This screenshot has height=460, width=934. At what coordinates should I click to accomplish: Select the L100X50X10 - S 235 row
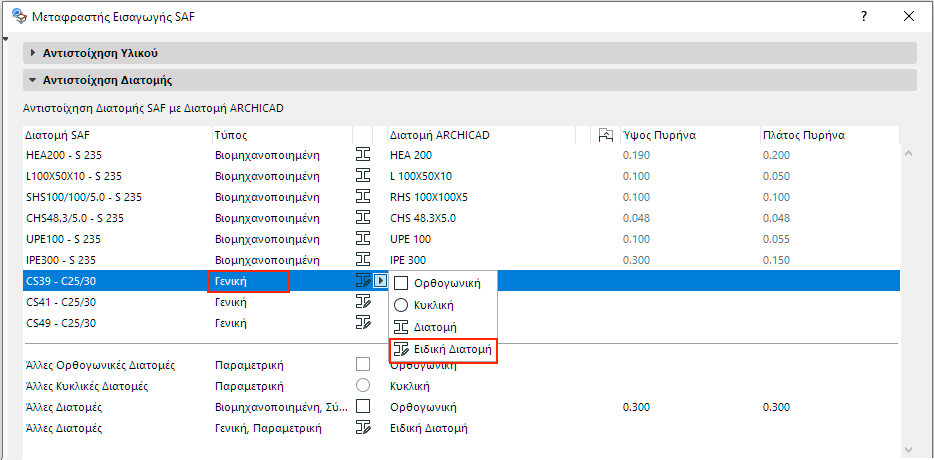click(x=461, y=176)
